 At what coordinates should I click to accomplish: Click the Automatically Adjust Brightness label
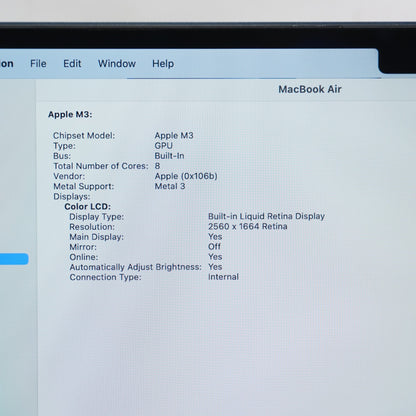pyautogui.click(x=135, y=267)
